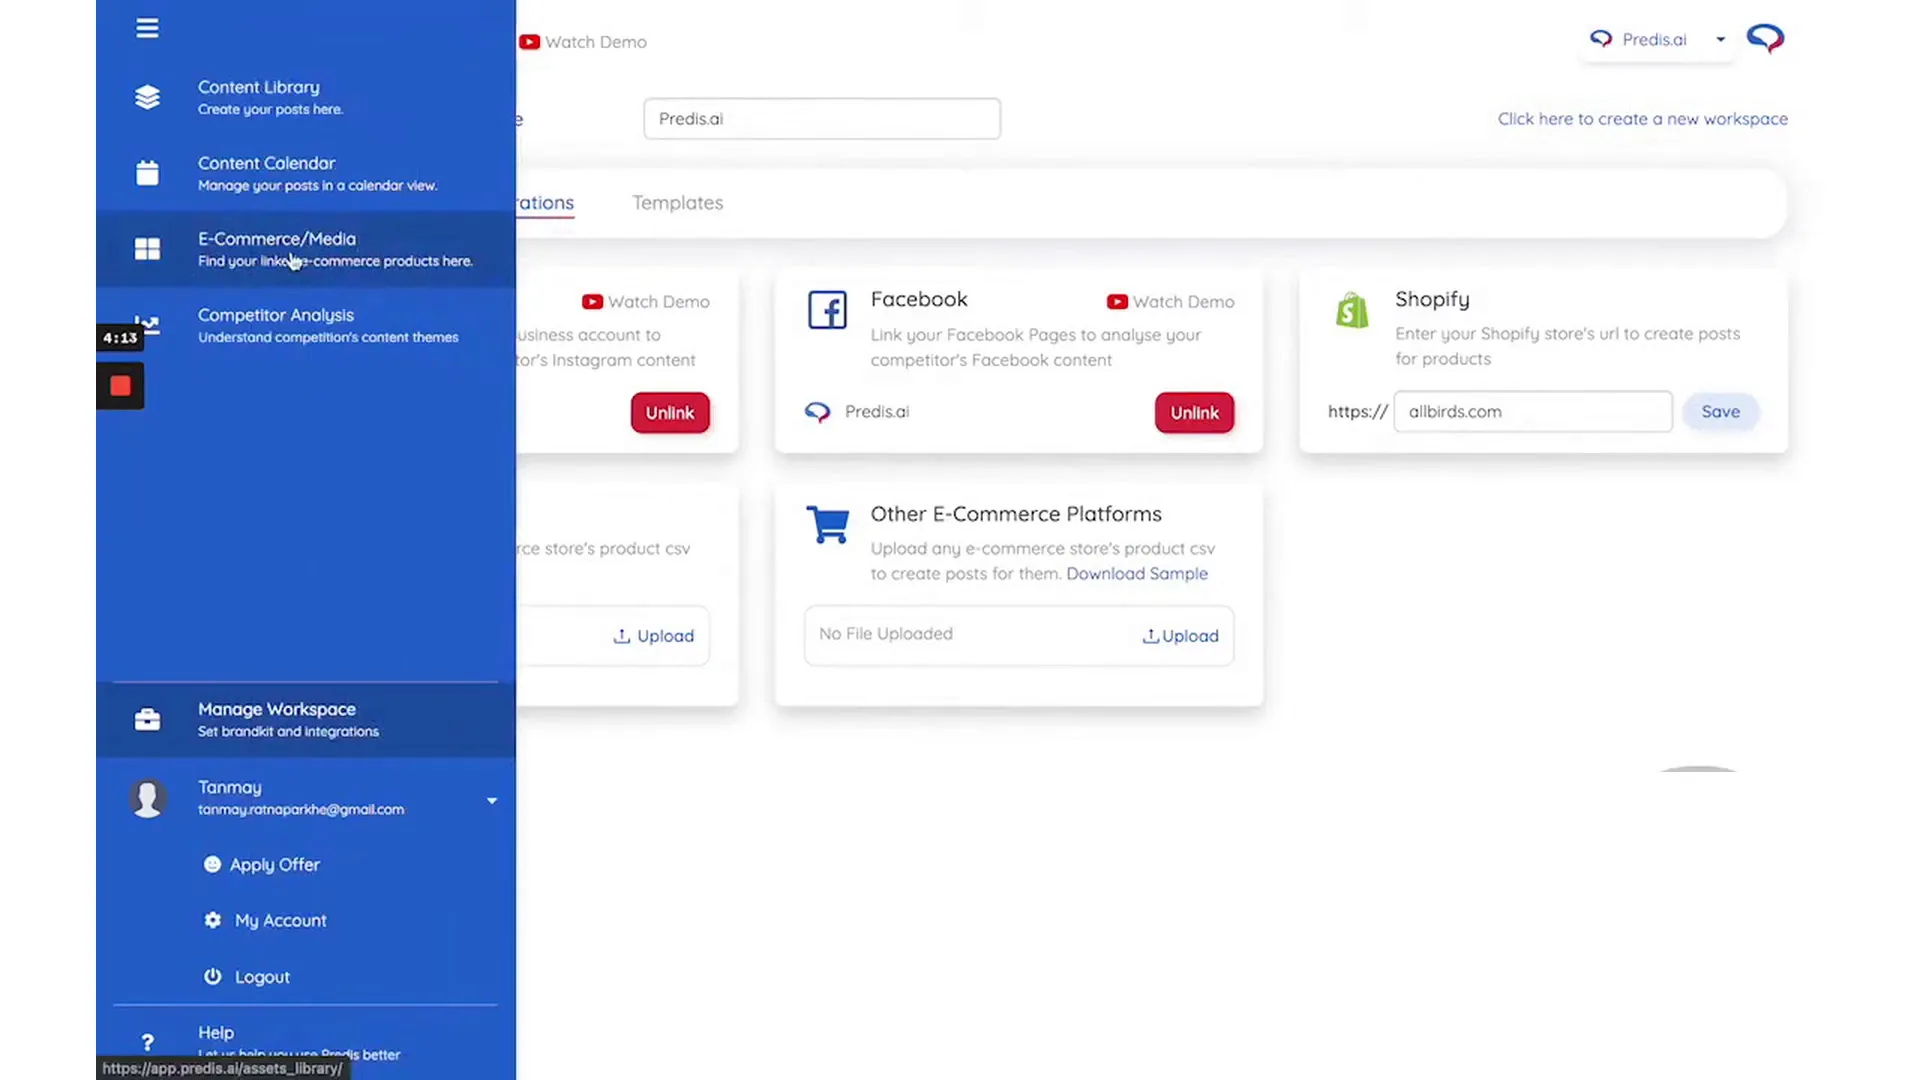Screen dimensions: 1920x1080
Task: Save the Shopify store URL
Action: click(1720, 412)
